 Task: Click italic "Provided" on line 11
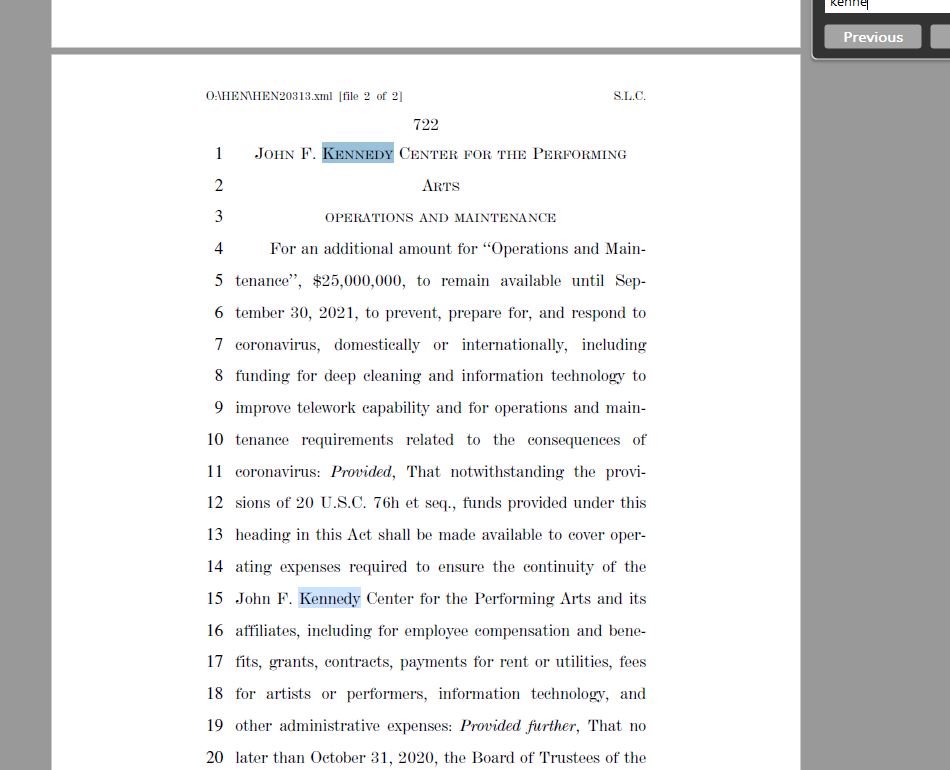tap(362, 471)
